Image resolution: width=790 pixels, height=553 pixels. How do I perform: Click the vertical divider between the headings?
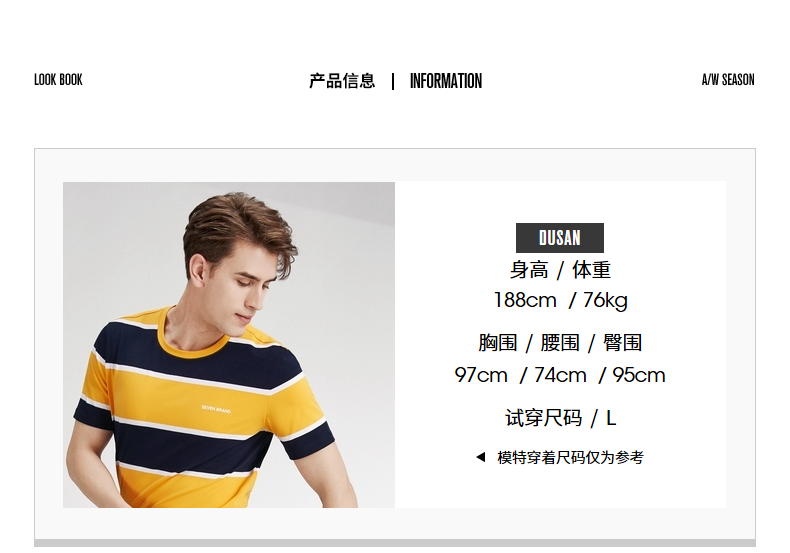[393, 81]
